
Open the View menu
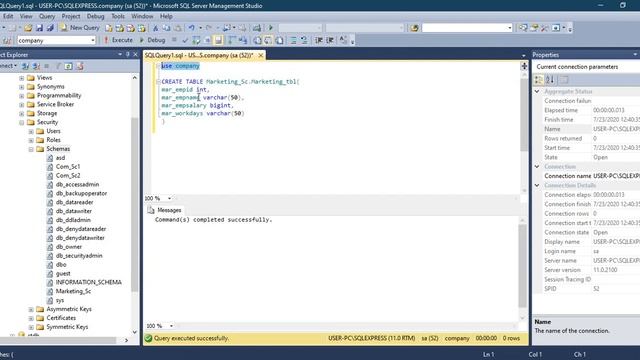26,16
